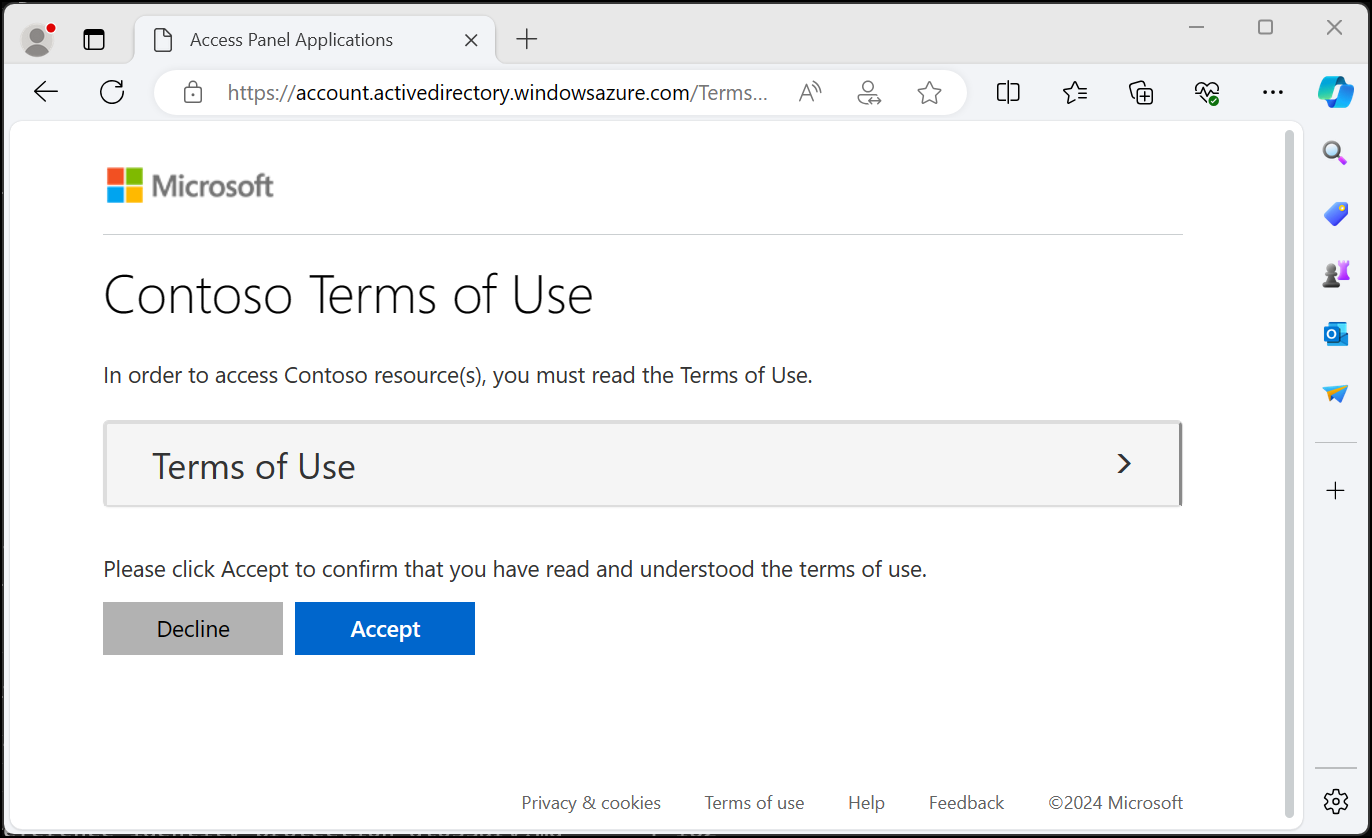Open the Privacy & cookies link

[x=591, y=802]
